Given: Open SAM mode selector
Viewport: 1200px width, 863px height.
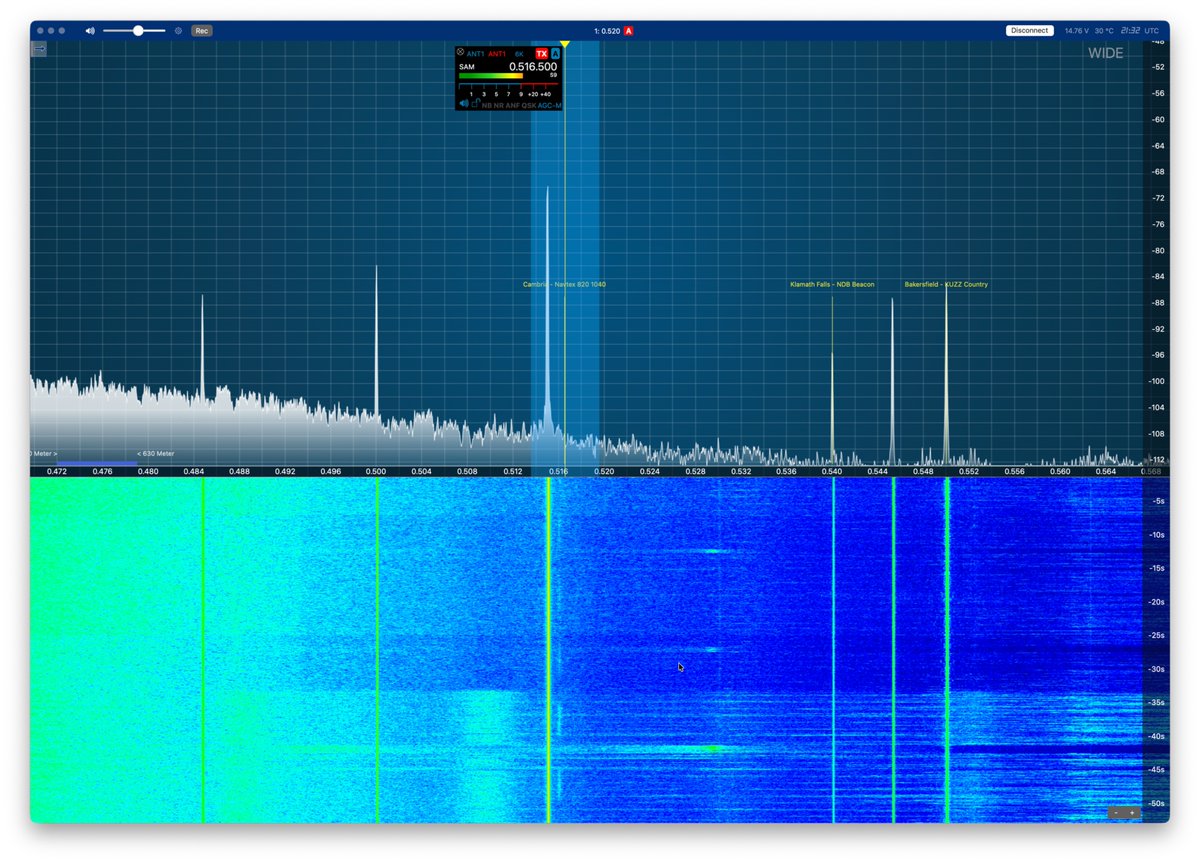Looking at the screenshot, I should [467, 67].
